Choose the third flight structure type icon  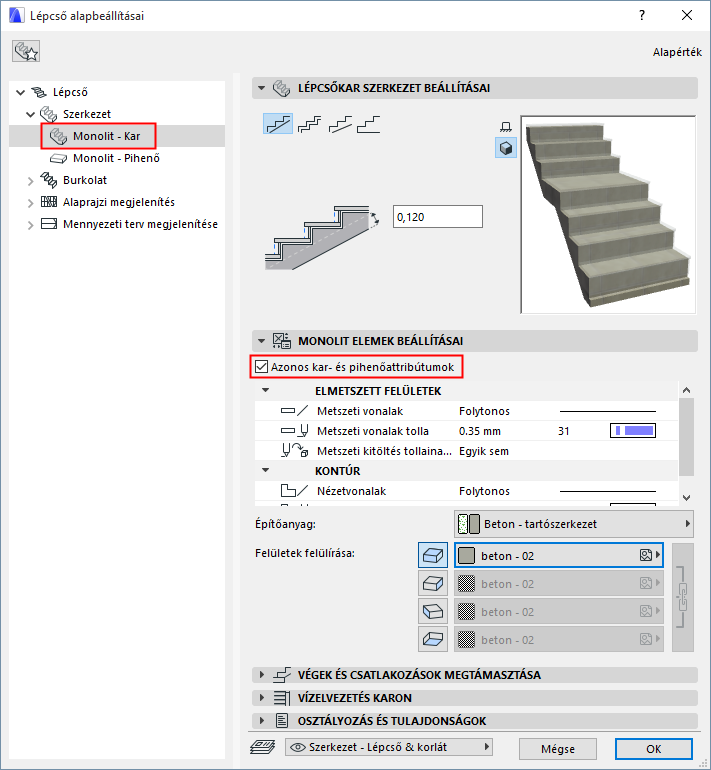pos(340,124)
